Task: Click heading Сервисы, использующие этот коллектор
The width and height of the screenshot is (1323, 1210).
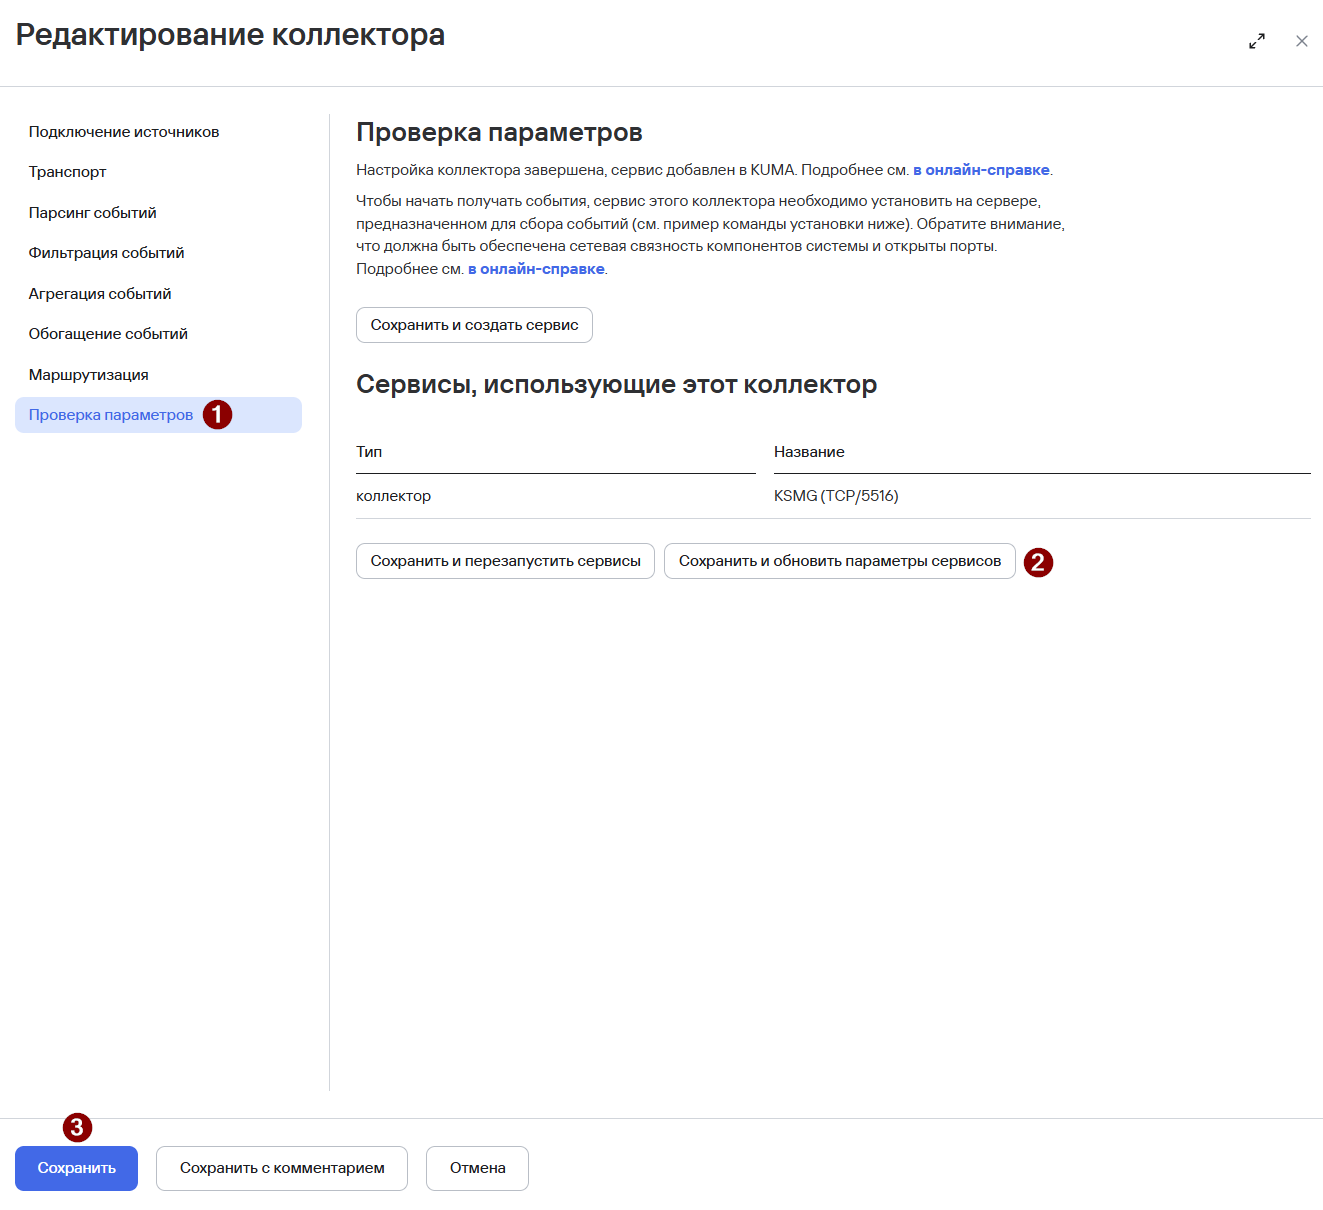Action: tap(616, 385)
